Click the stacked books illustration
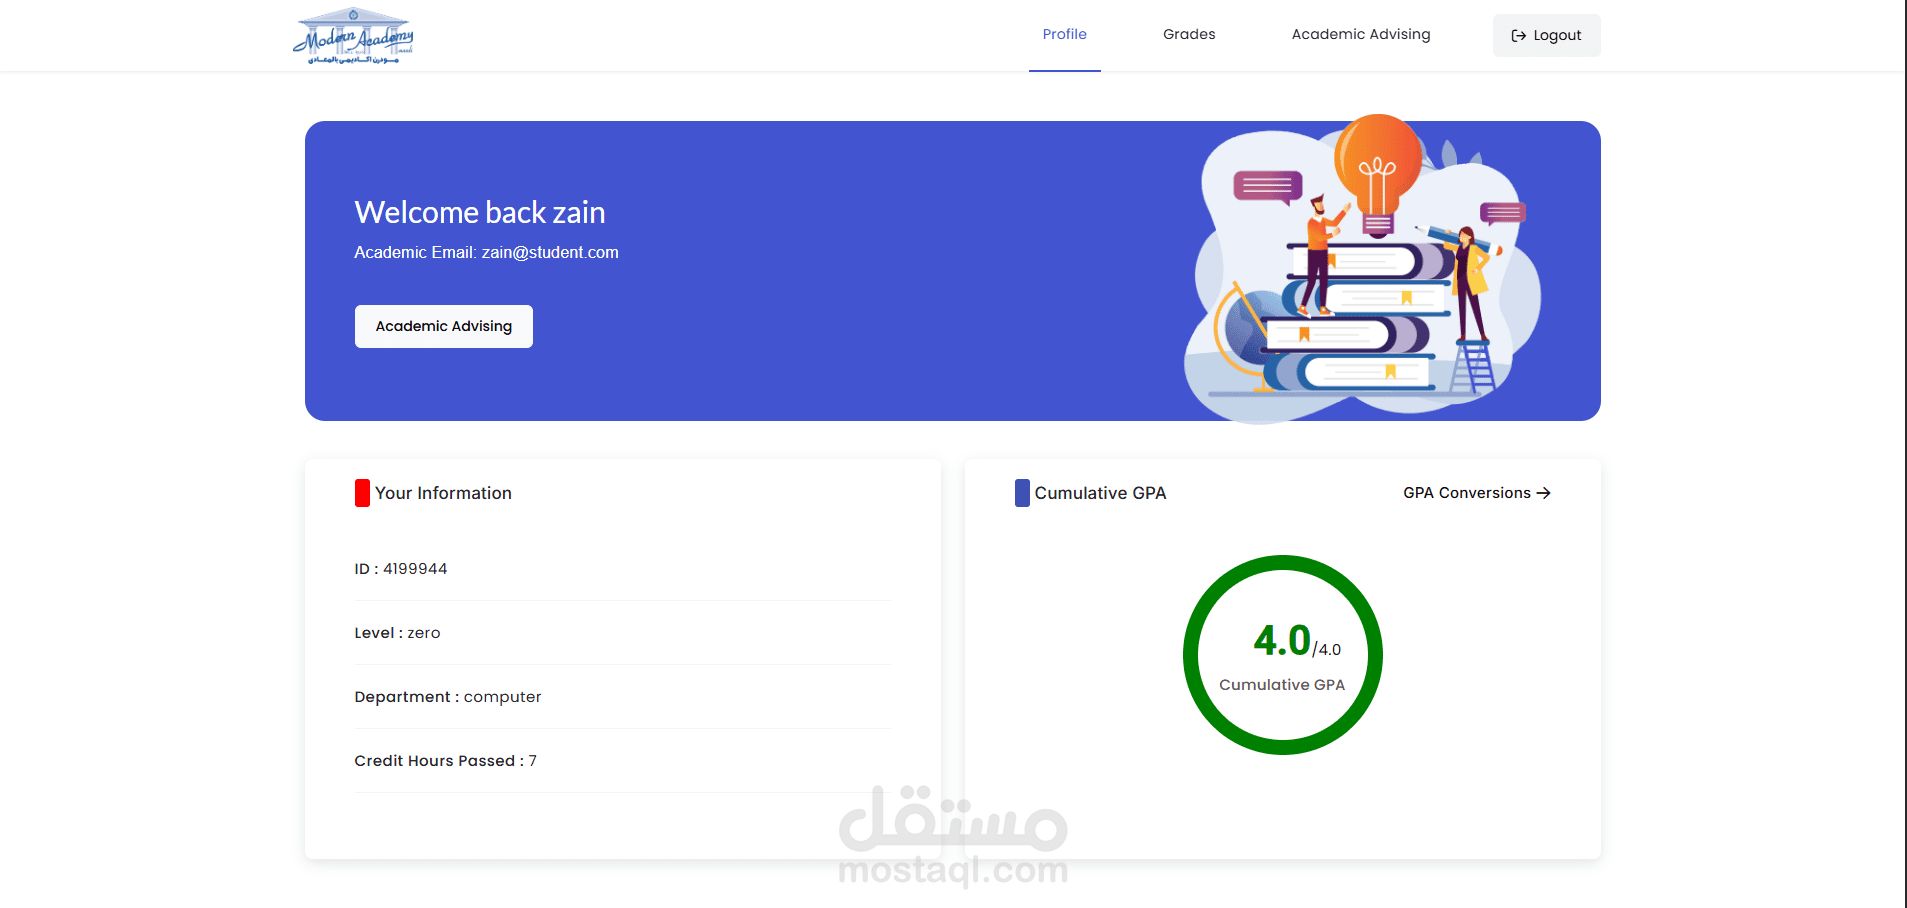The image size is (1907, 908). coord(1360,318)
